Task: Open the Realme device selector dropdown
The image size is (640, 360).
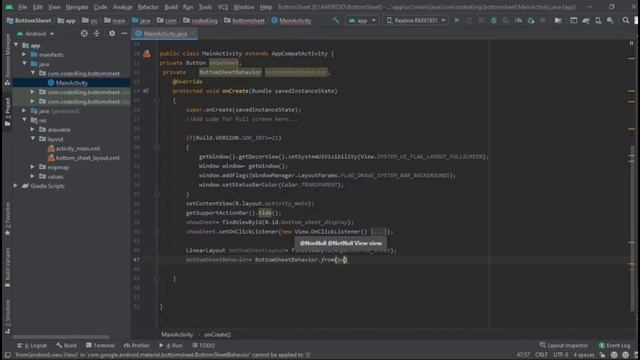Action: point(416,20)
